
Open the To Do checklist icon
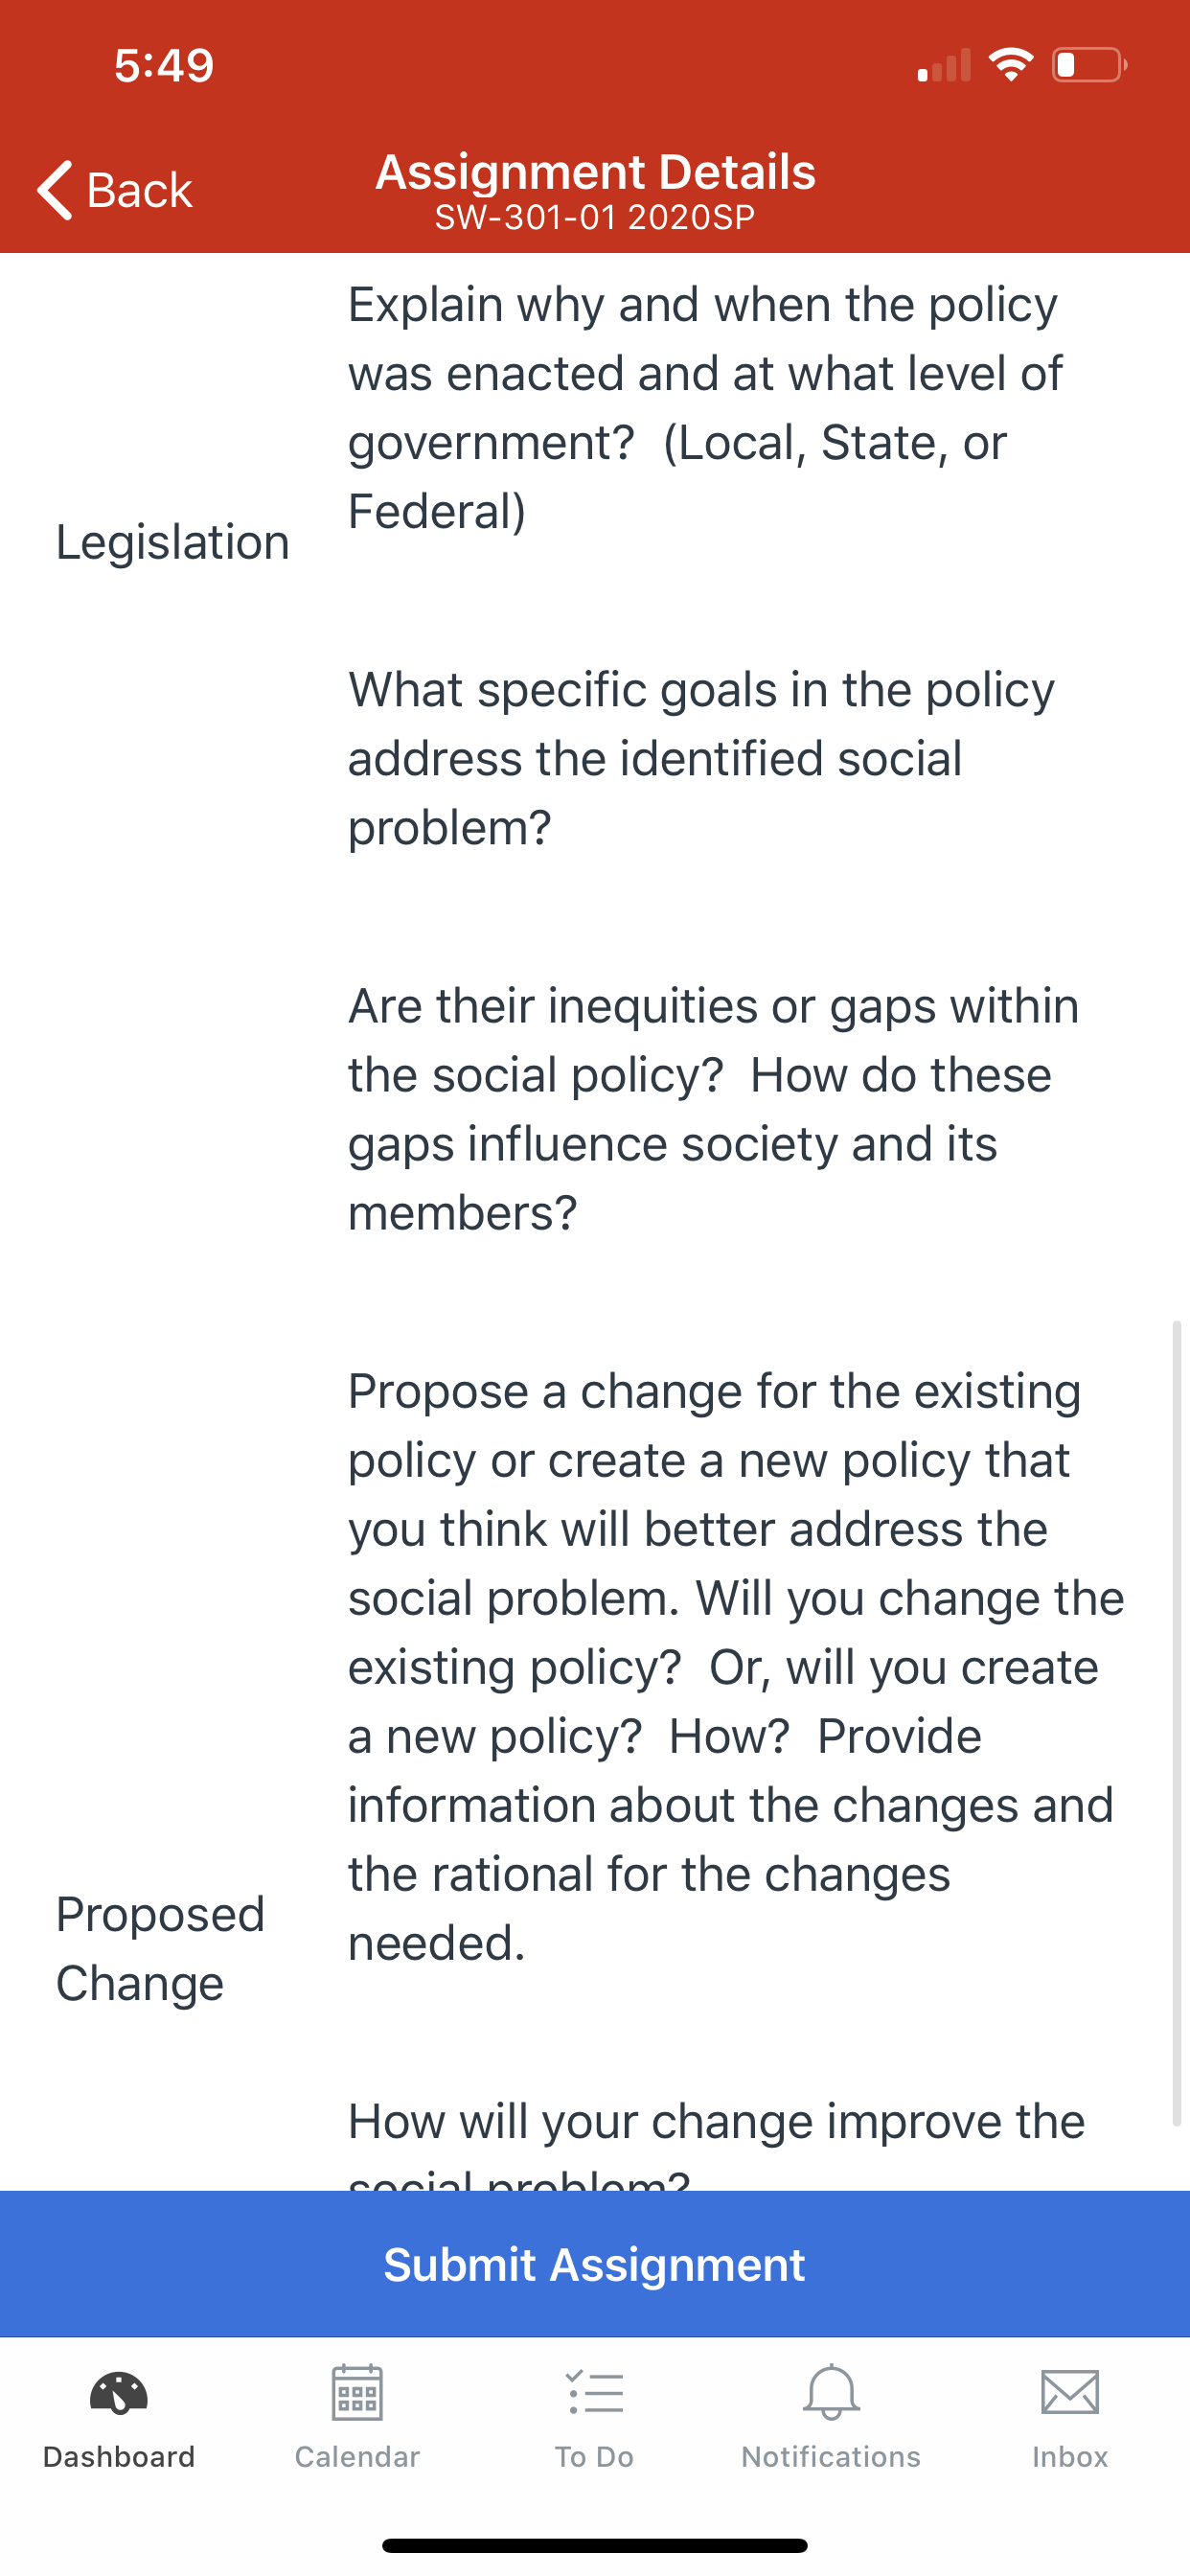[595, 2393]
